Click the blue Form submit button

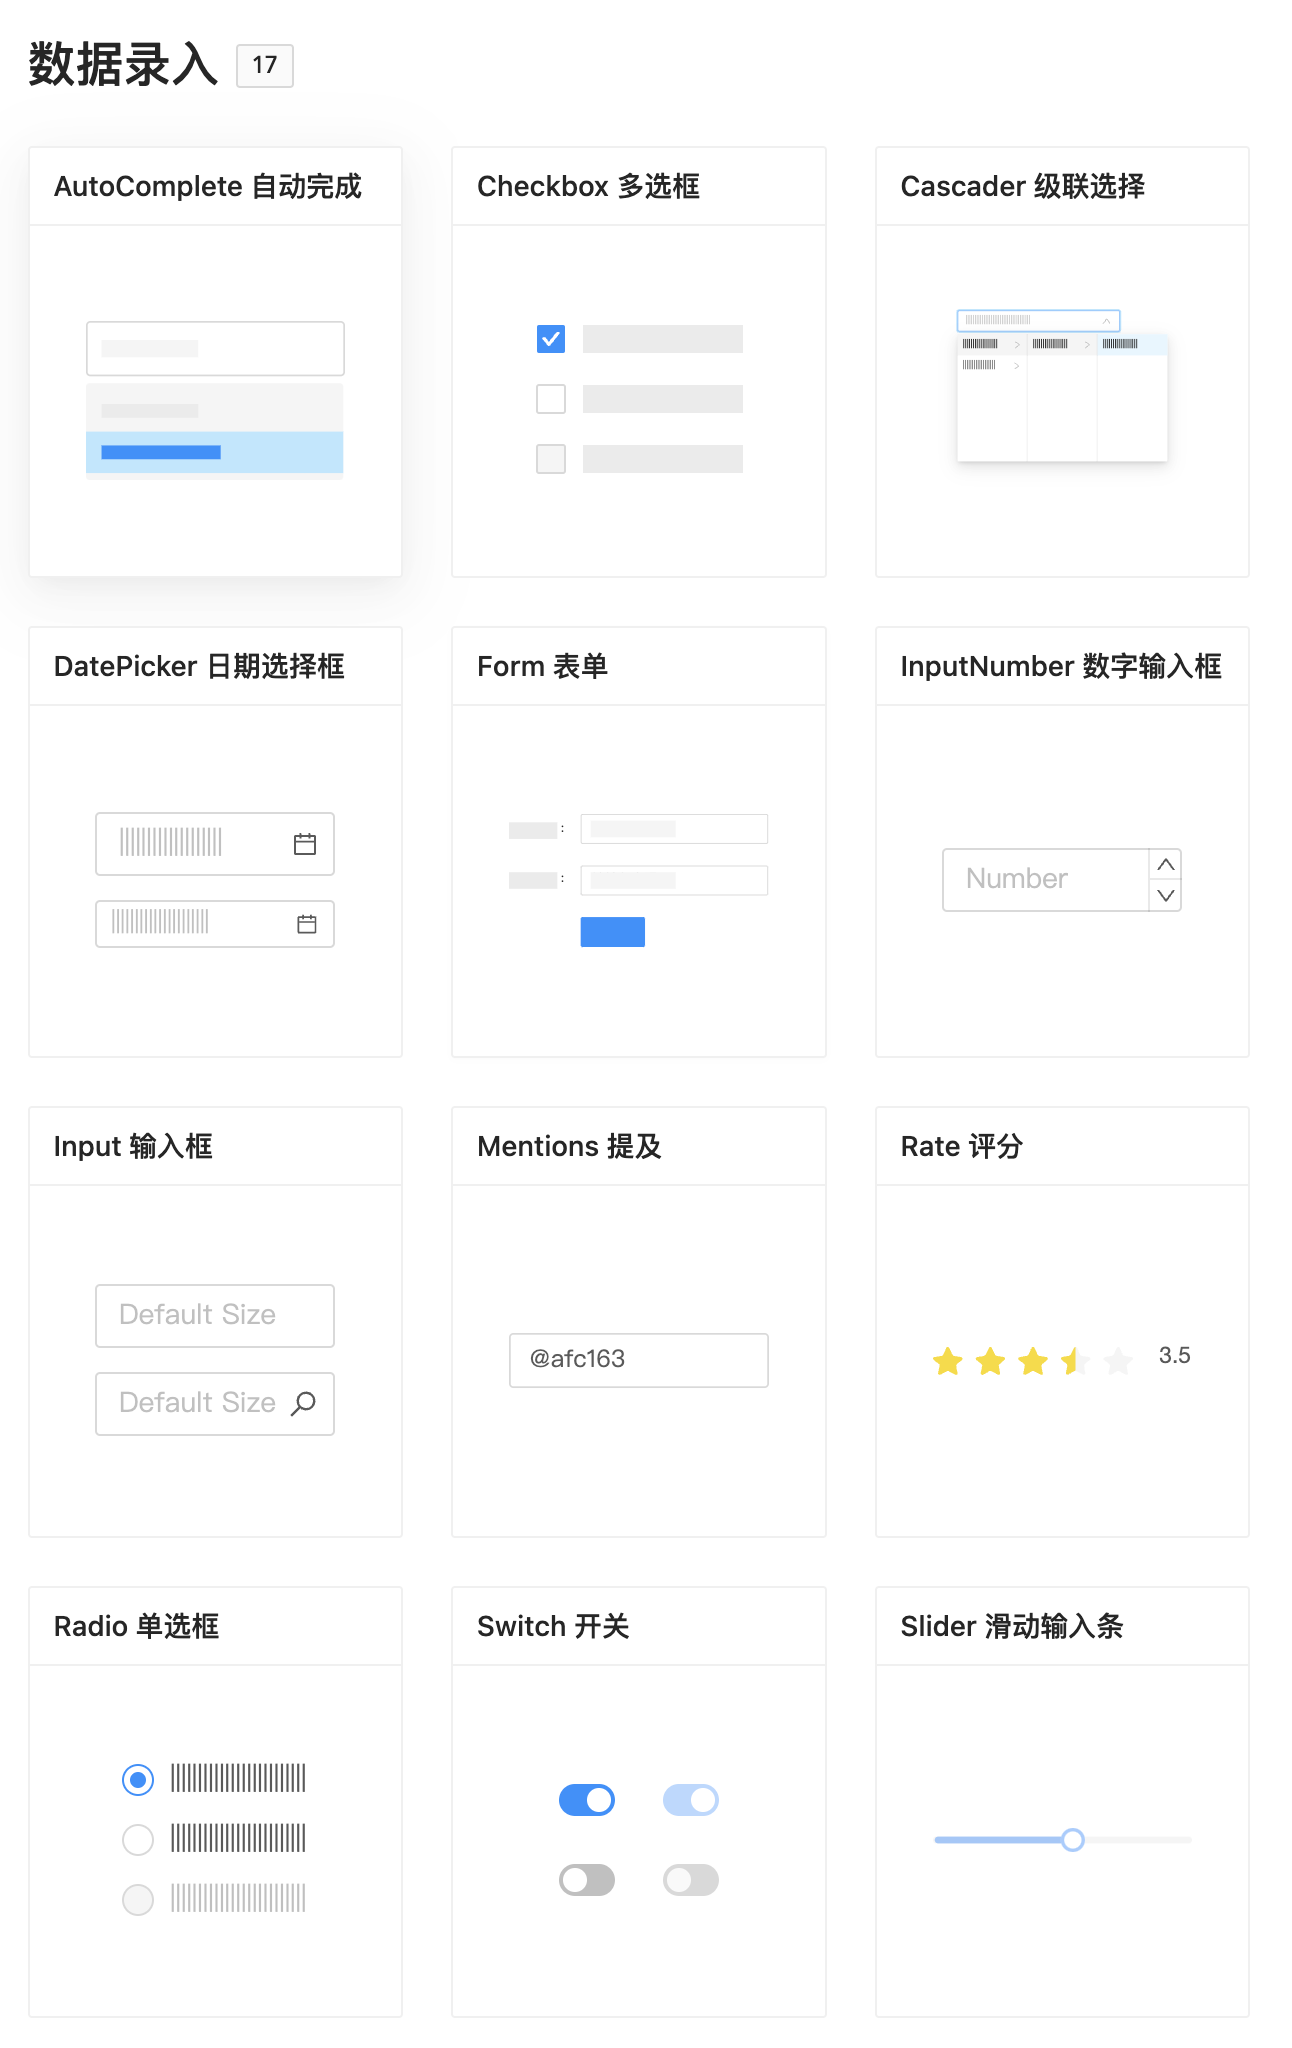613,932
